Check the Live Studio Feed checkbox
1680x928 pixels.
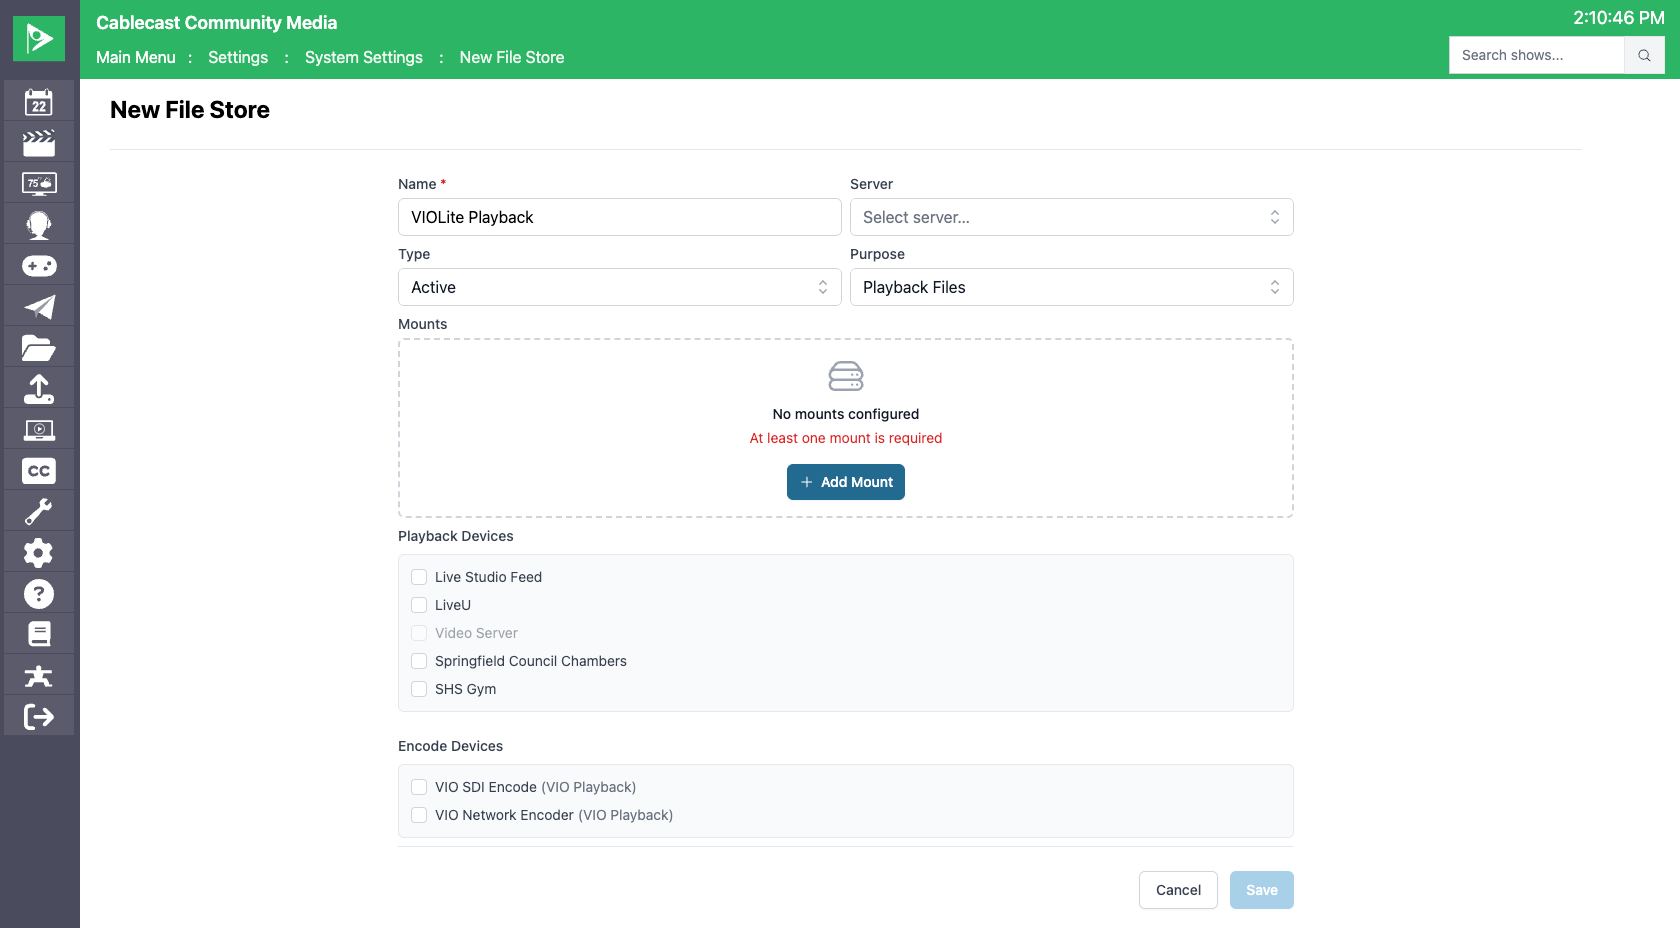419,577
